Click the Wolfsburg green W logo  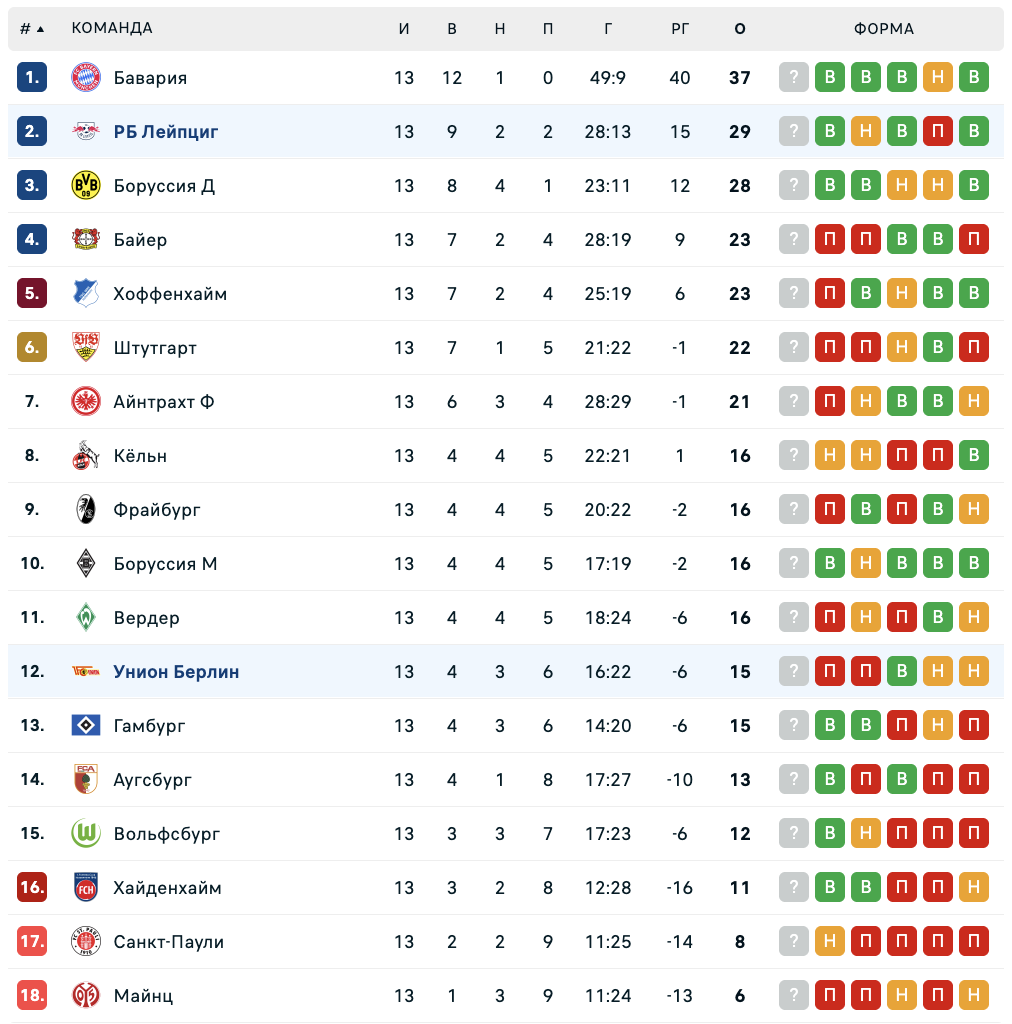click(86, 834)
